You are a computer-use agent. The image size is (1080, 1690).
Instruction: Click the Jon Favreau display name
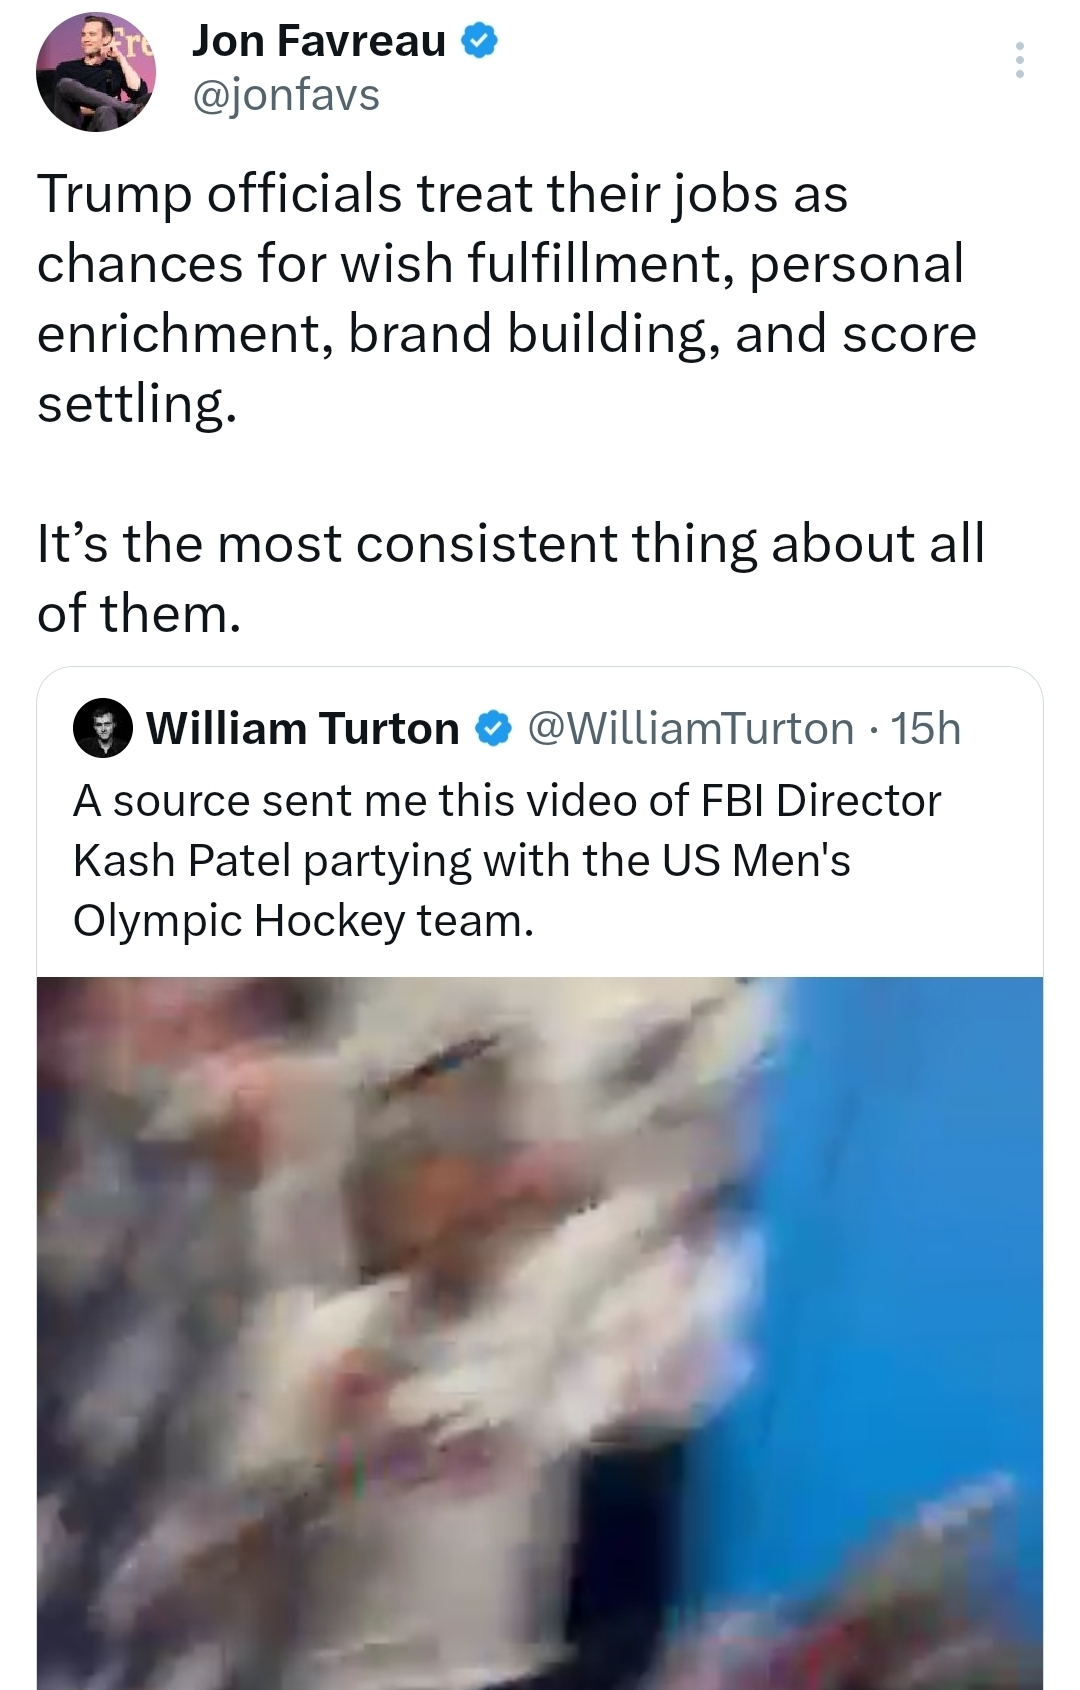(318, 41)
